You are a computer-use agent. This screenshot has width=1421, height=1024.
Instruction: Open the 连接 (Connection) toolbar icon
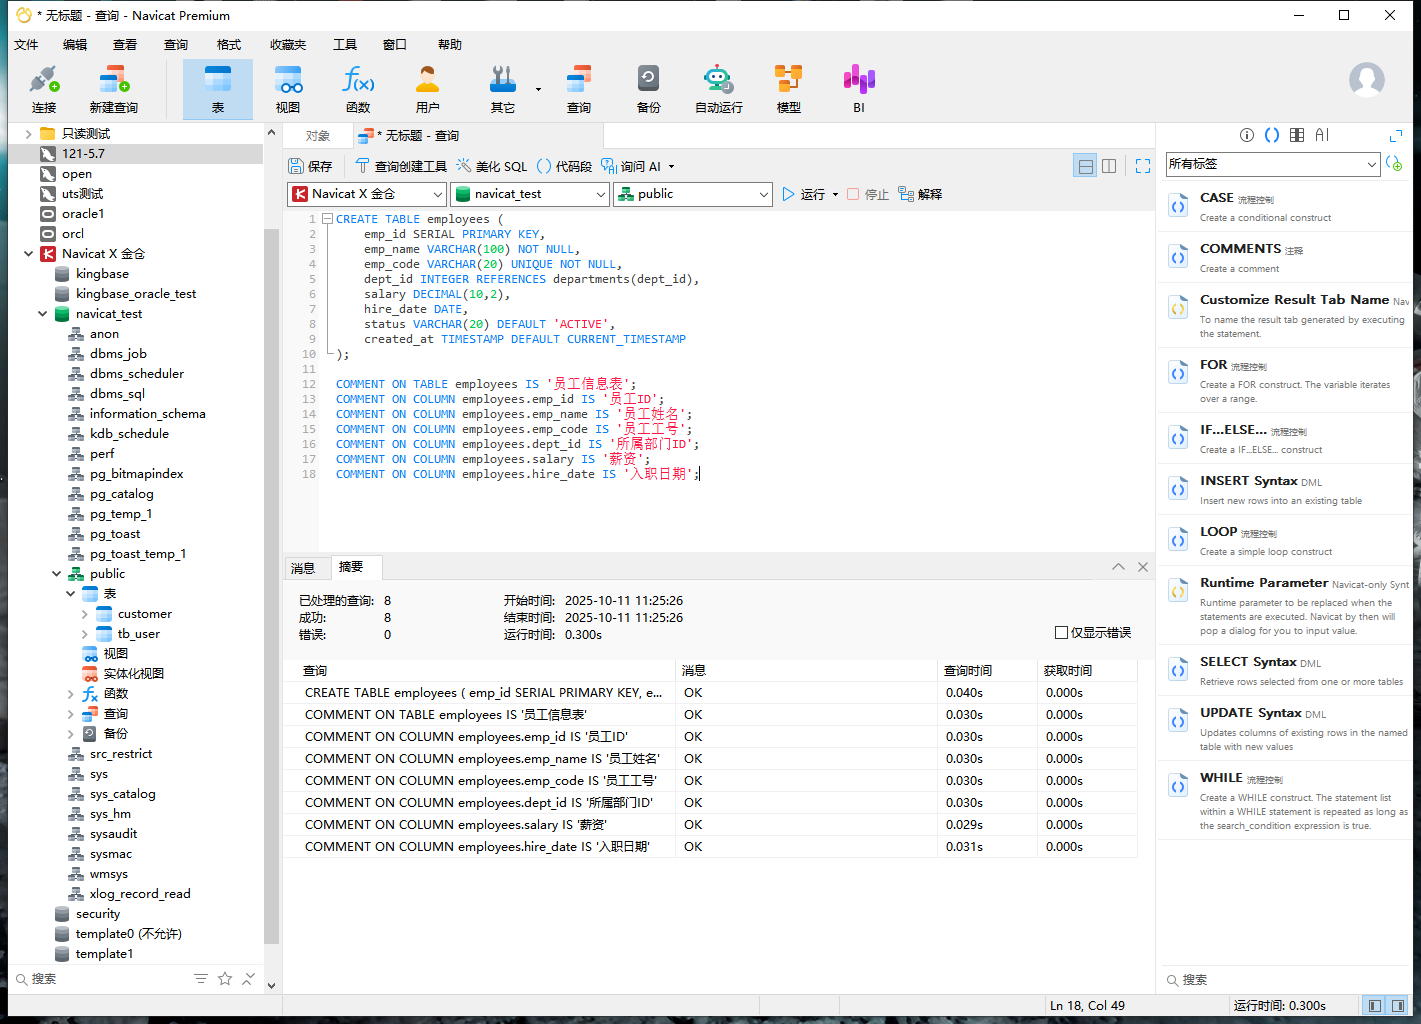pos(44,89)
